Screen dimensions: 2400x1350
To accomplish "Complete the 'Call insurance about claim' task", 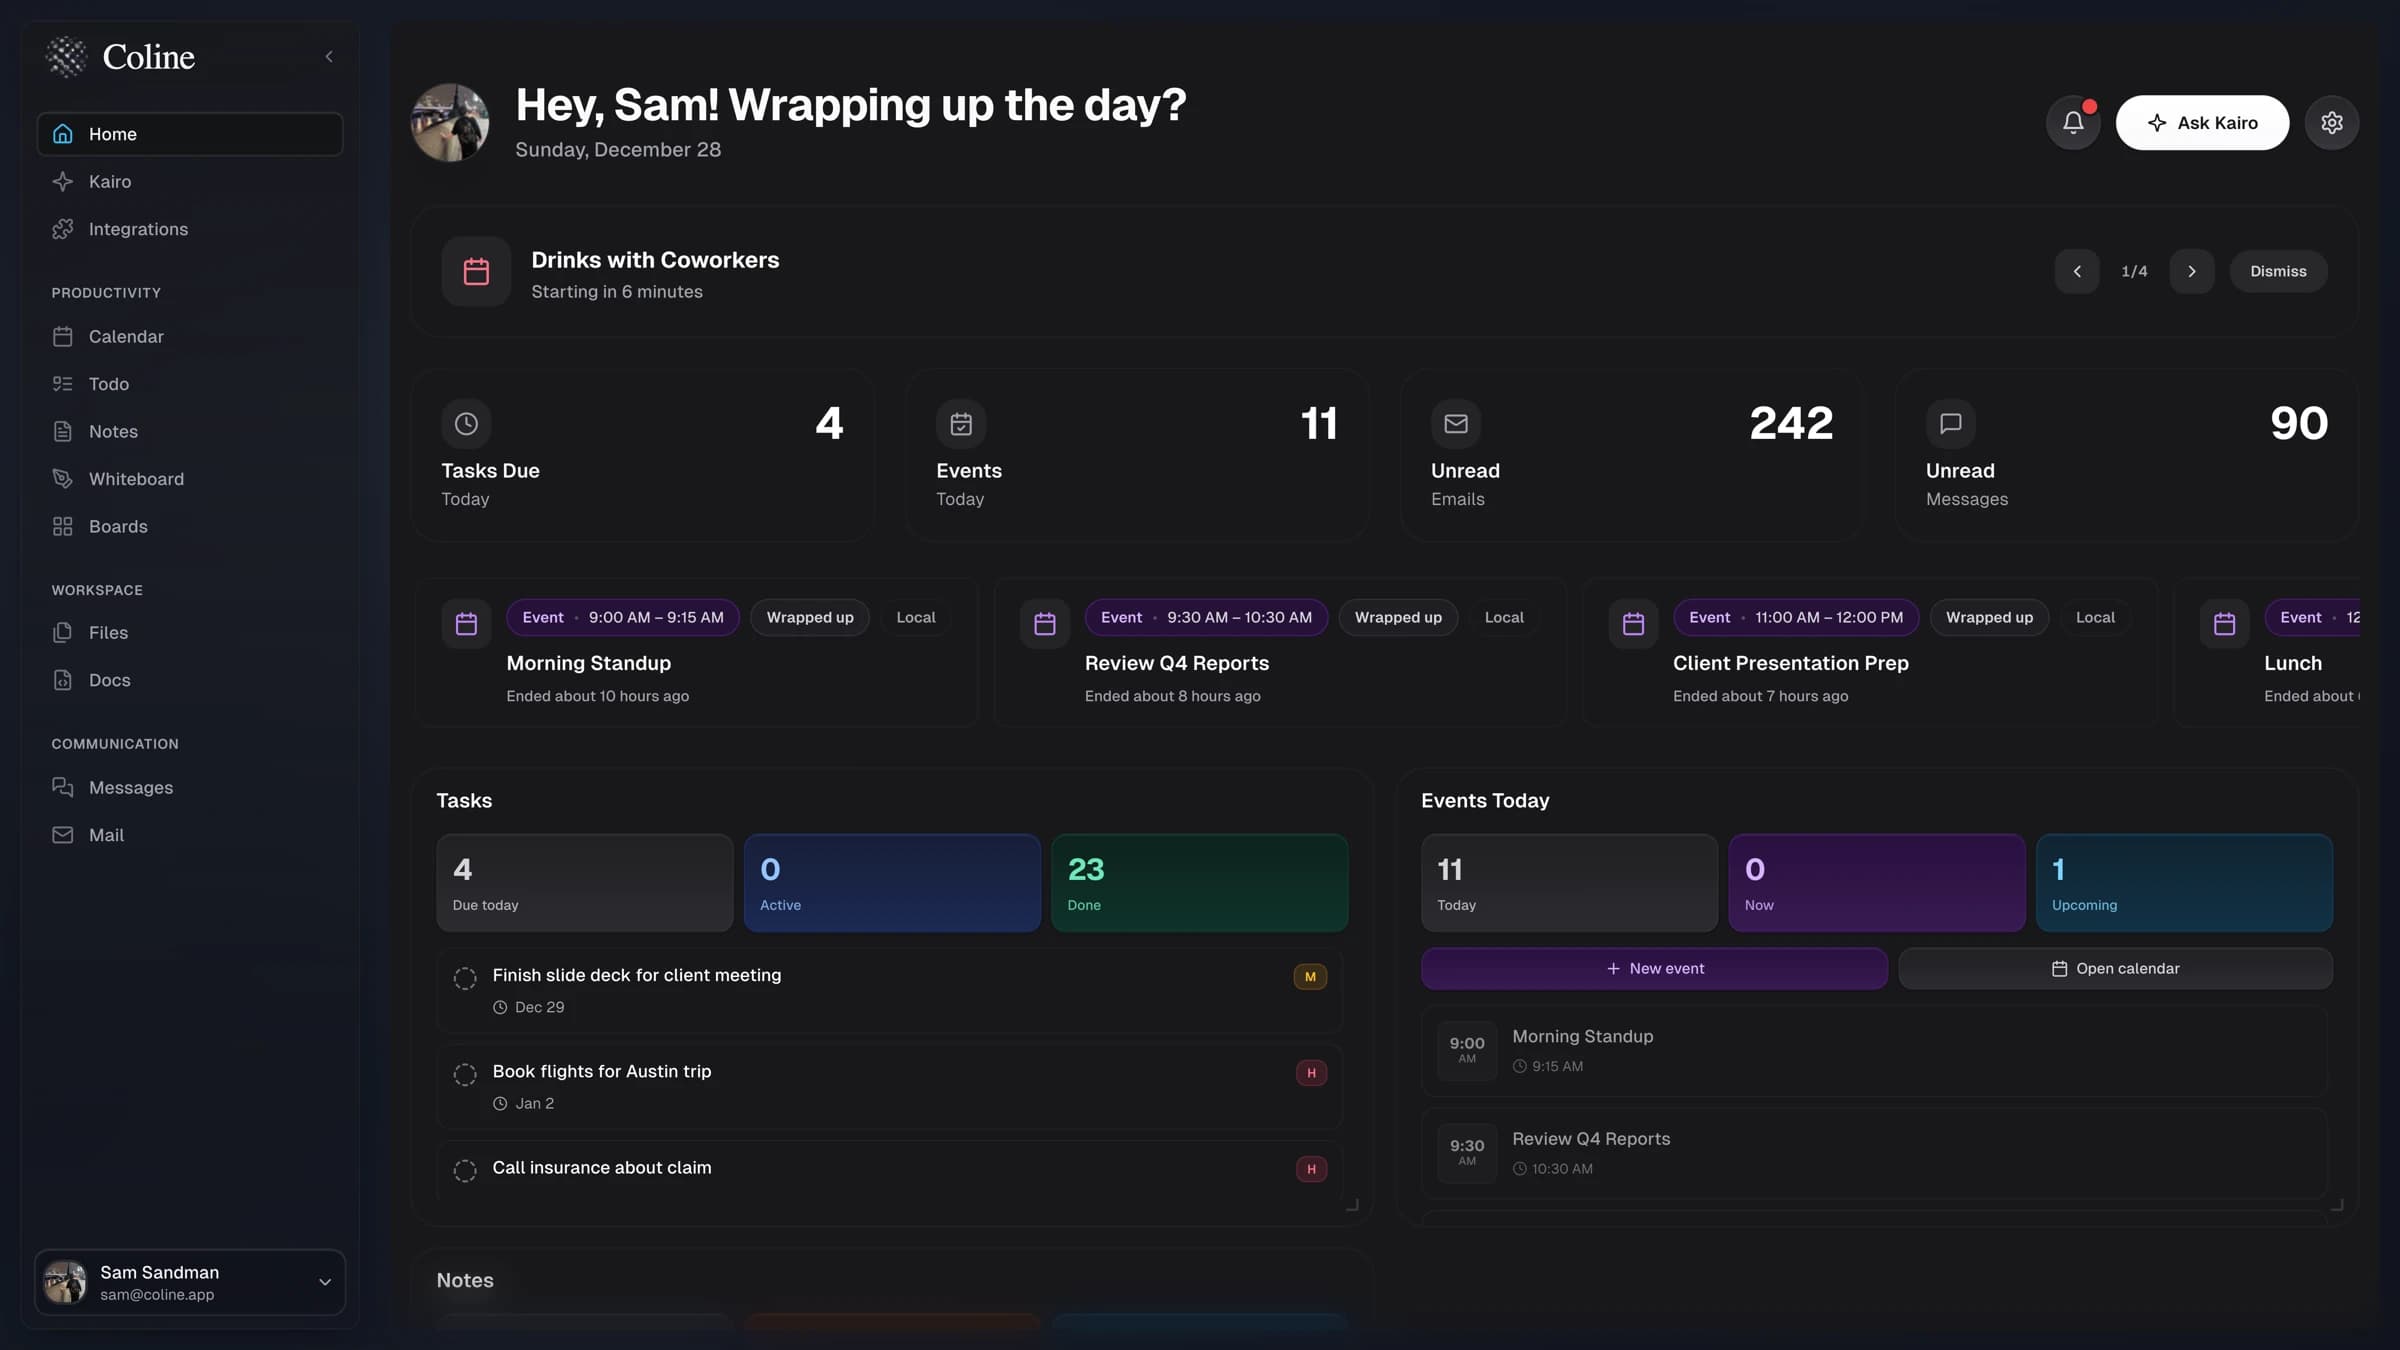I will [x=465, y=1170].
